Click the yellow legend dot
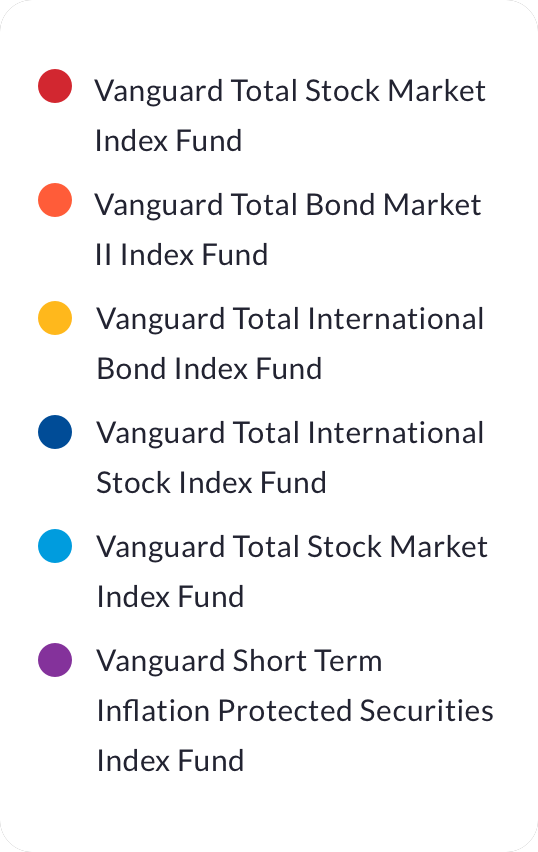The width and height of the screenshot is (538, 852). coord(55,318)
